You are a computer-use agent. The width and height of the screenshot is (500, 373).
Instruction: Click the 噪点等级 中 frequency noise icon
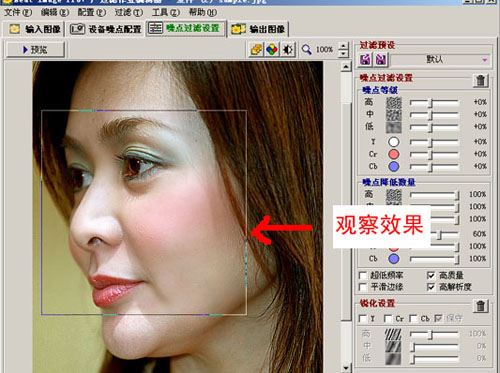click(394, 115)
